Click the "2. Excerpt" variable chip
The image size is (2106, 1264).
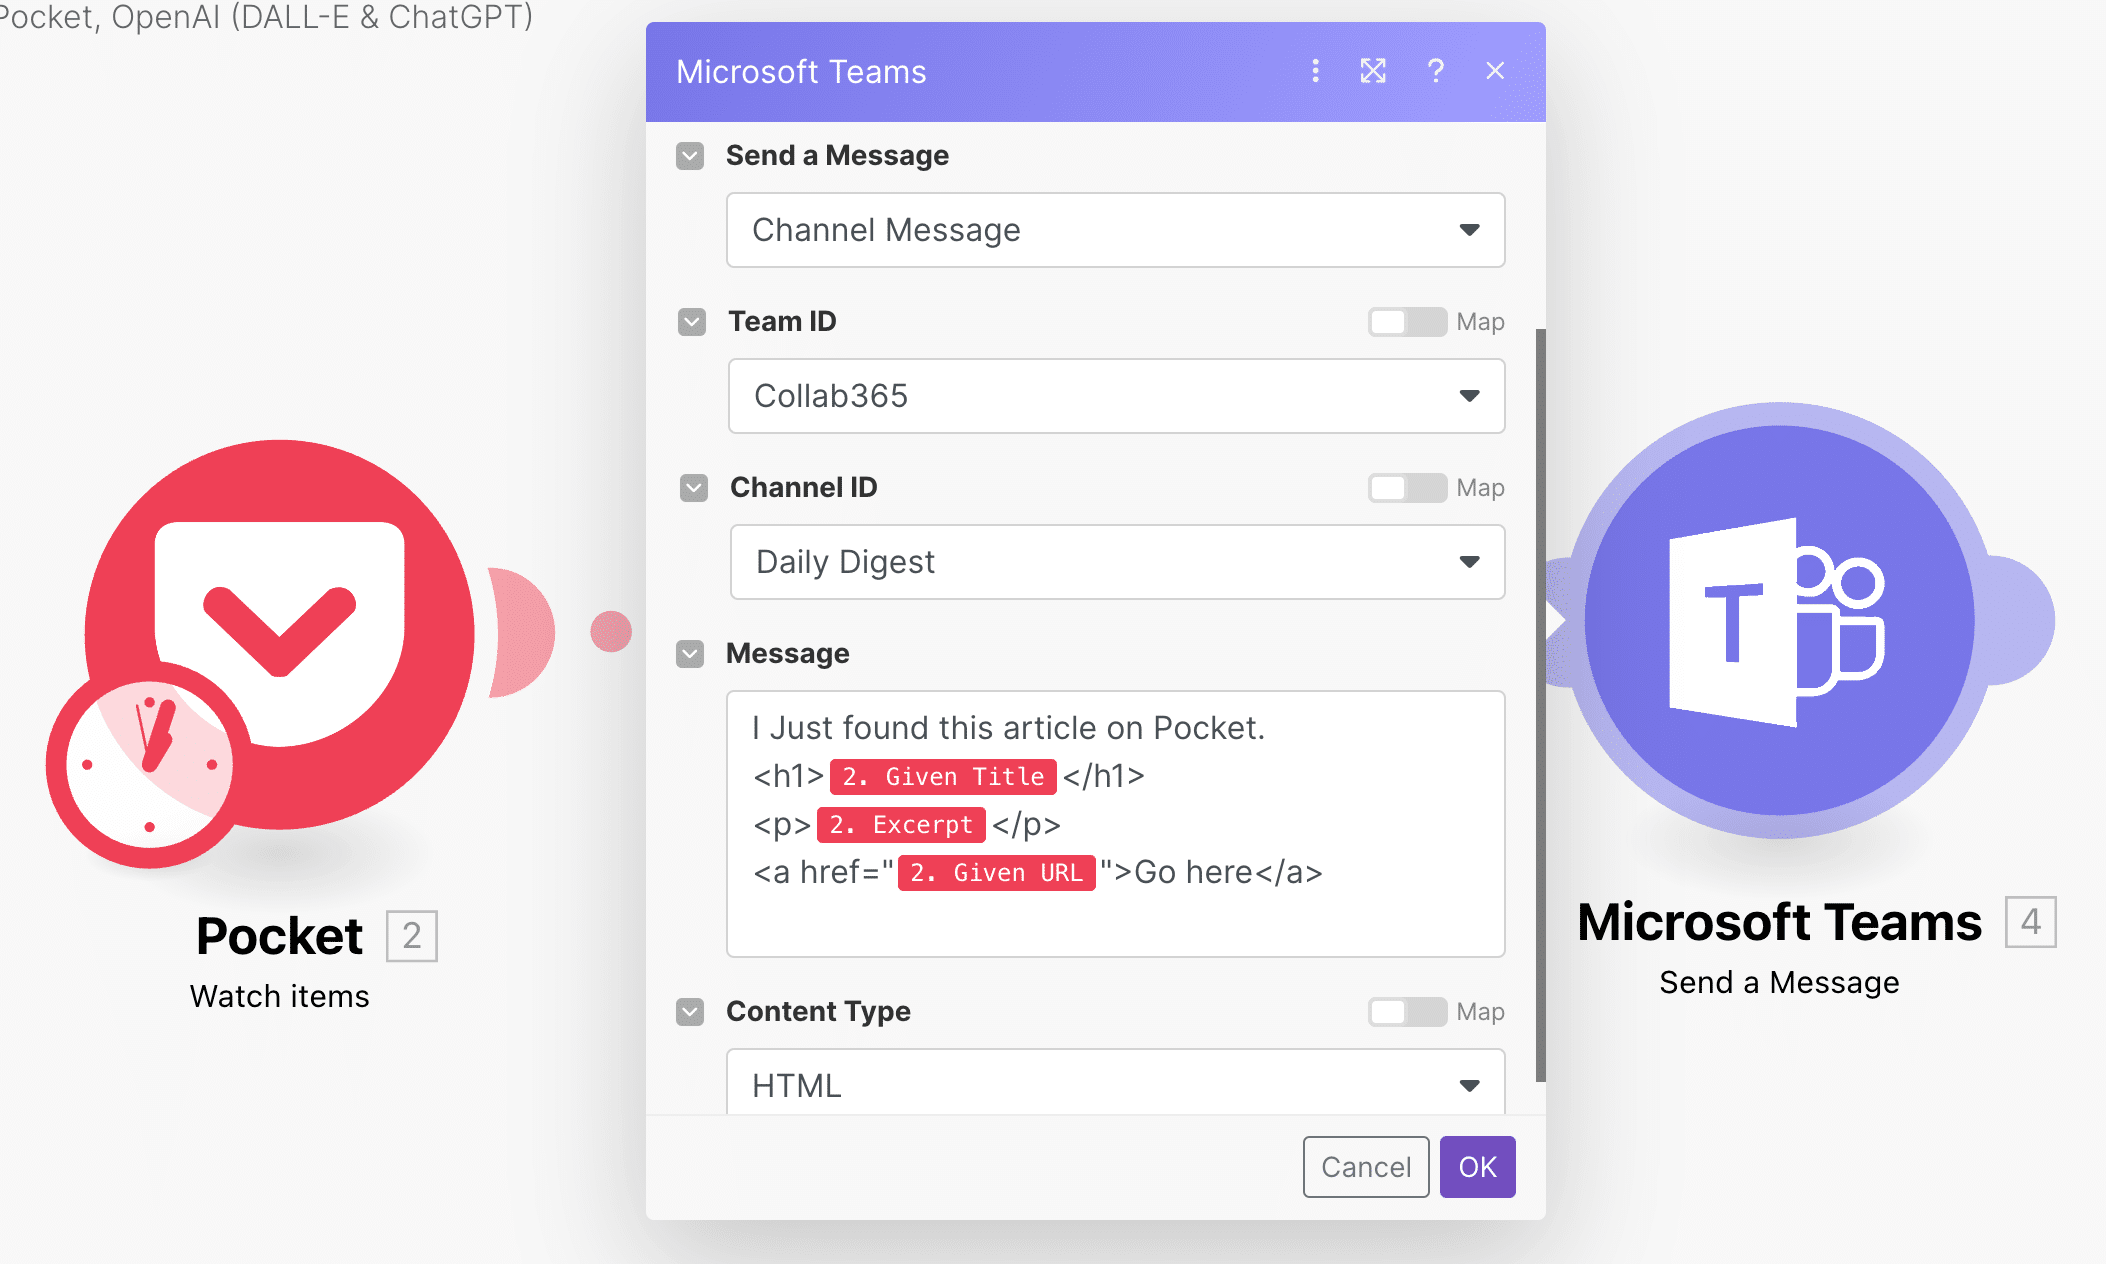click(900, 824)
